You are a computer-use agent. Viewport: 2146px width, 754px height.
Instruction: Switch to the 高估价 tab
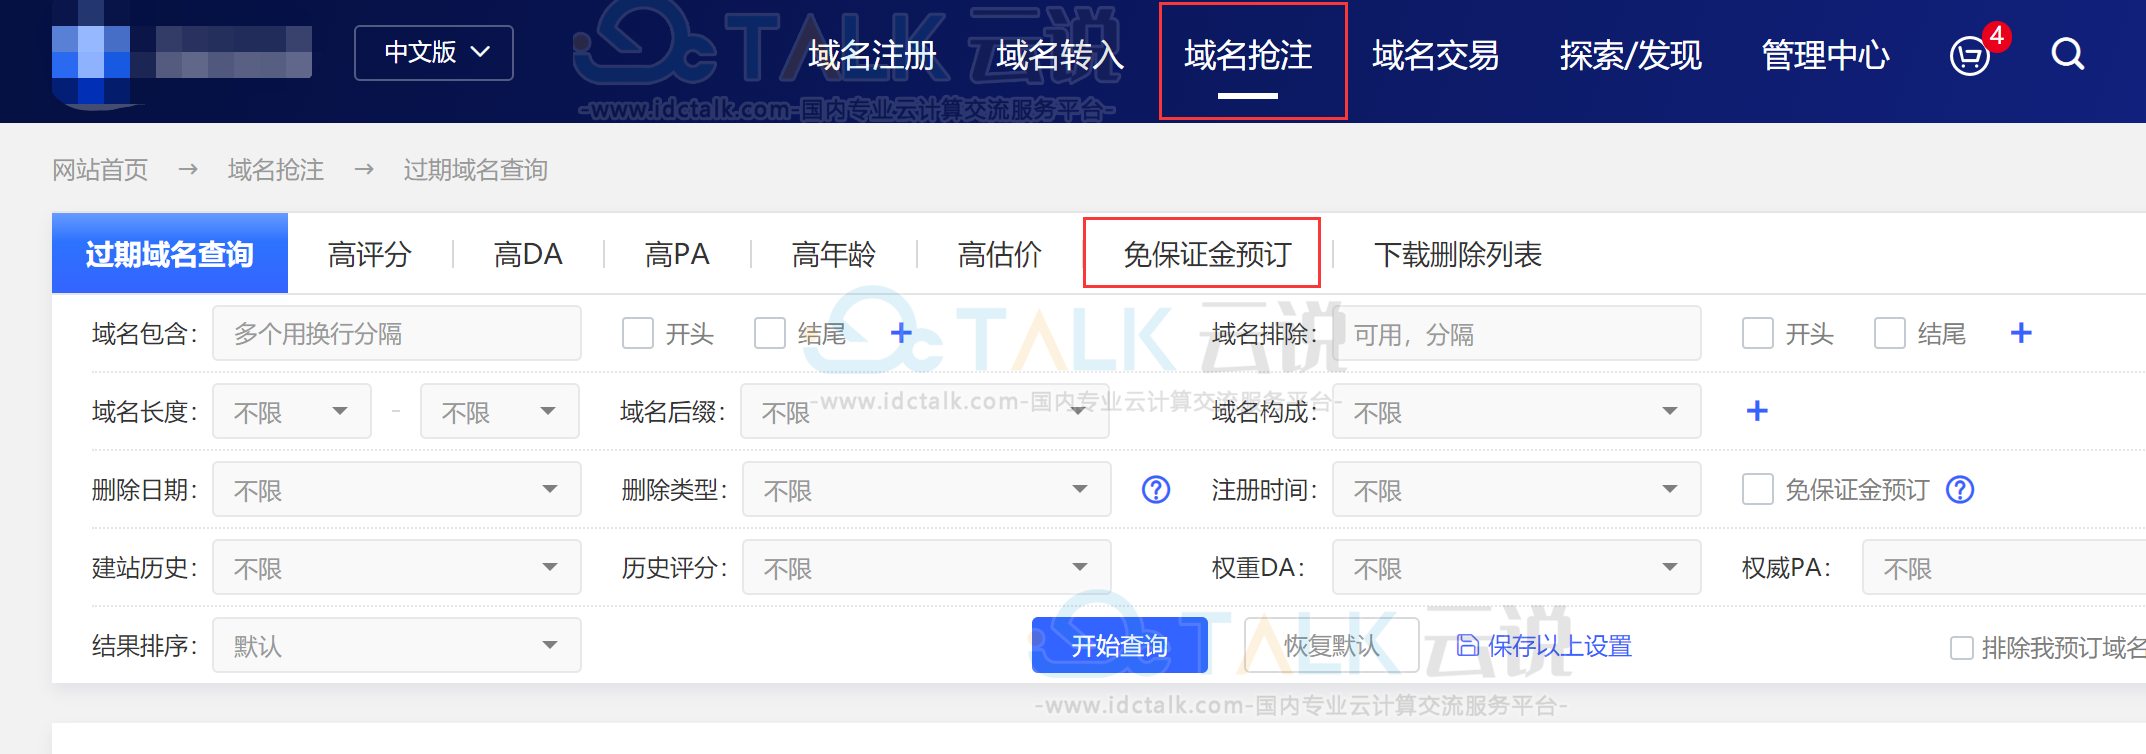(x=1000, y=254)
